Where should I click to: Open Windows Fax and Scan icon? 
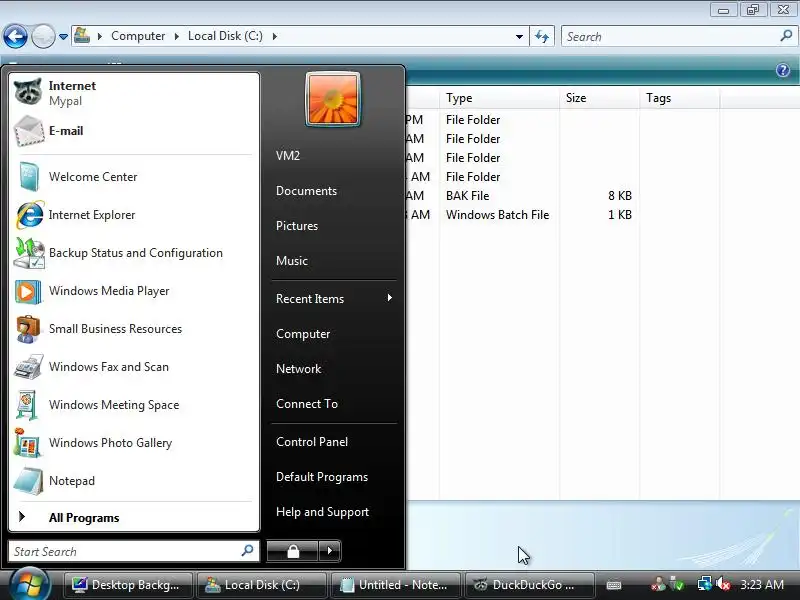pyautogui.click(x=29, y=367)
